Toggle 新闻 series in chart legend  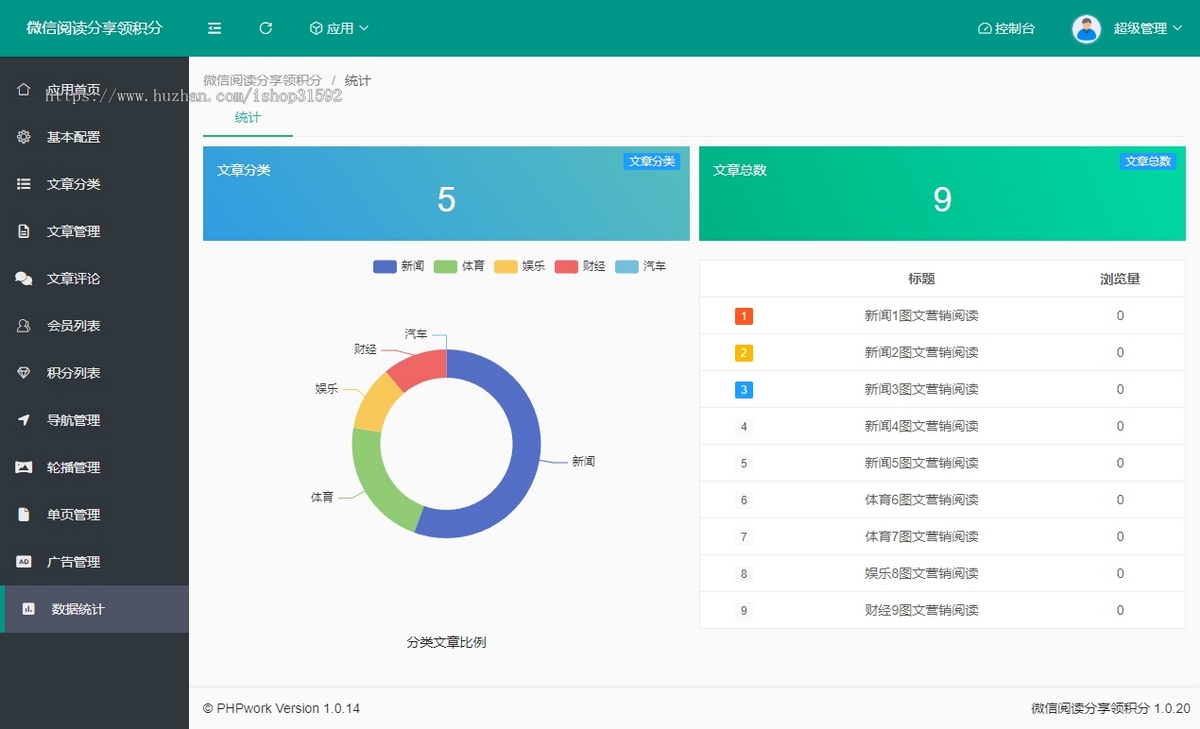(399, 267)
